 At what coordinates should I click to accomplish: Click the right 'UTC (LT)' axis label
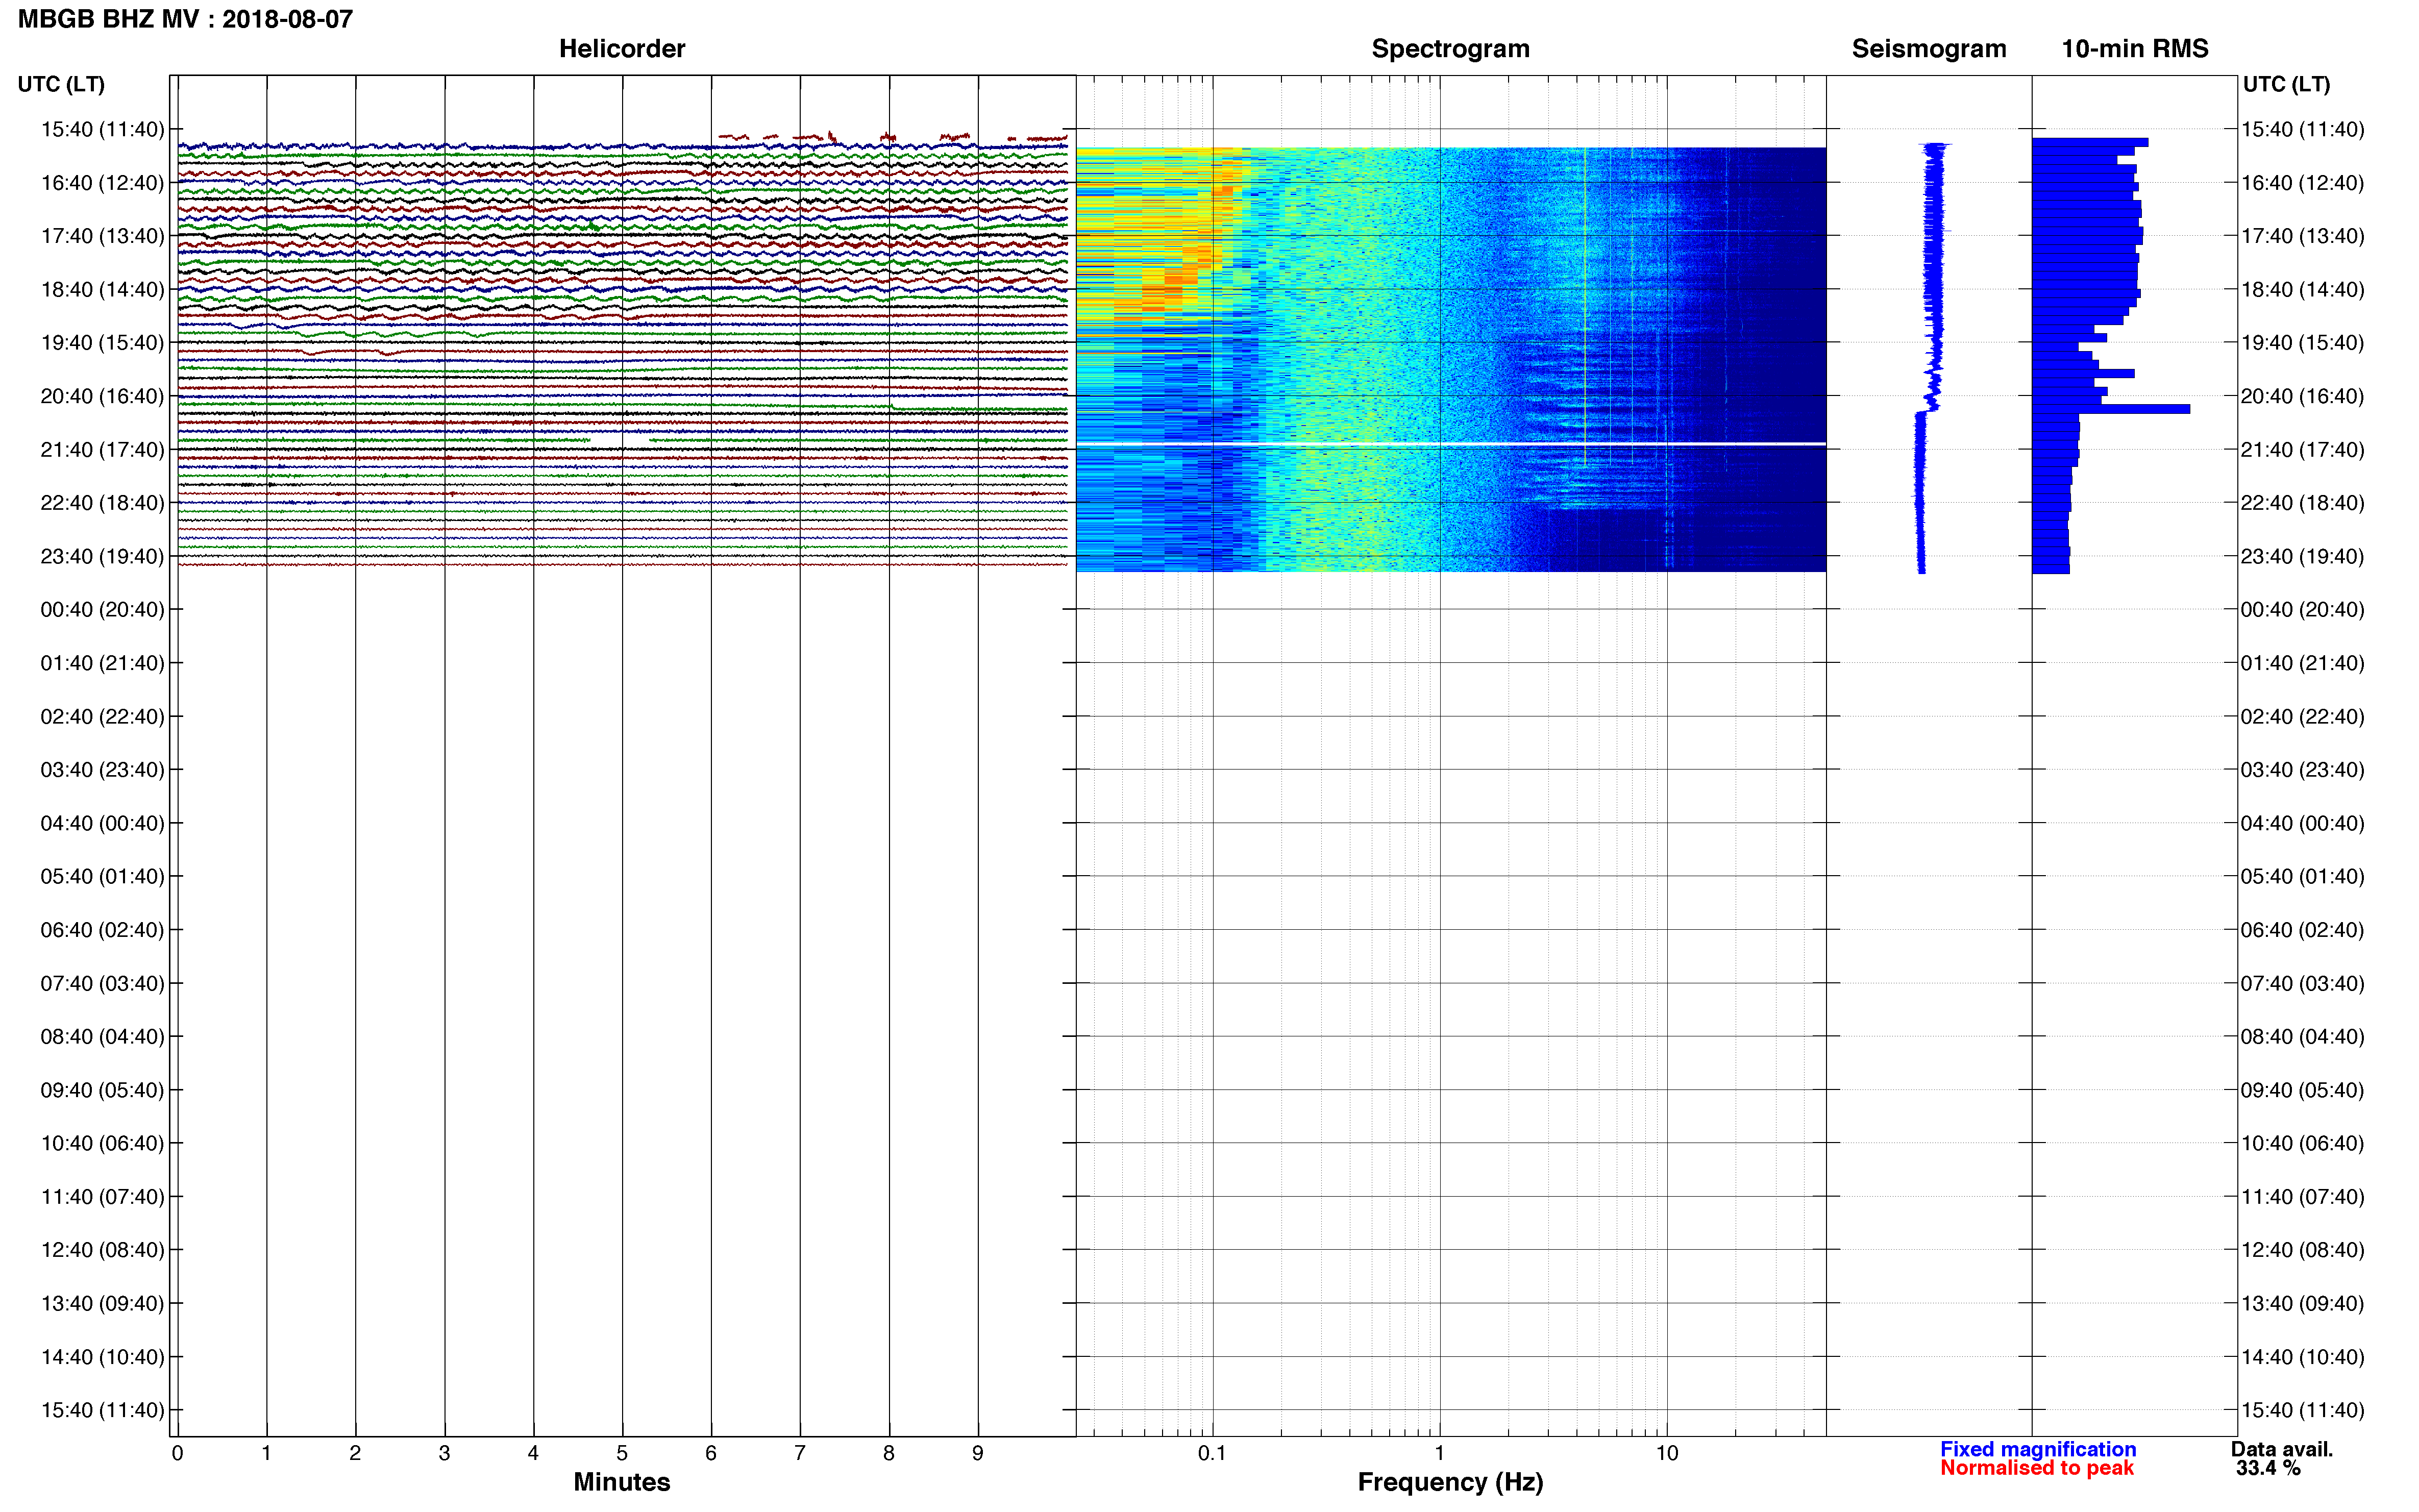[x=2286, y=84]
